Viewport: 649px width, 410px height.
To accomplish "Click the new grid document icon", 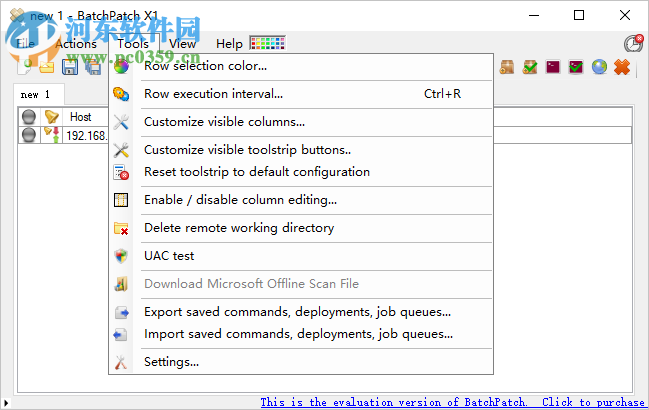I will point(25,67).
